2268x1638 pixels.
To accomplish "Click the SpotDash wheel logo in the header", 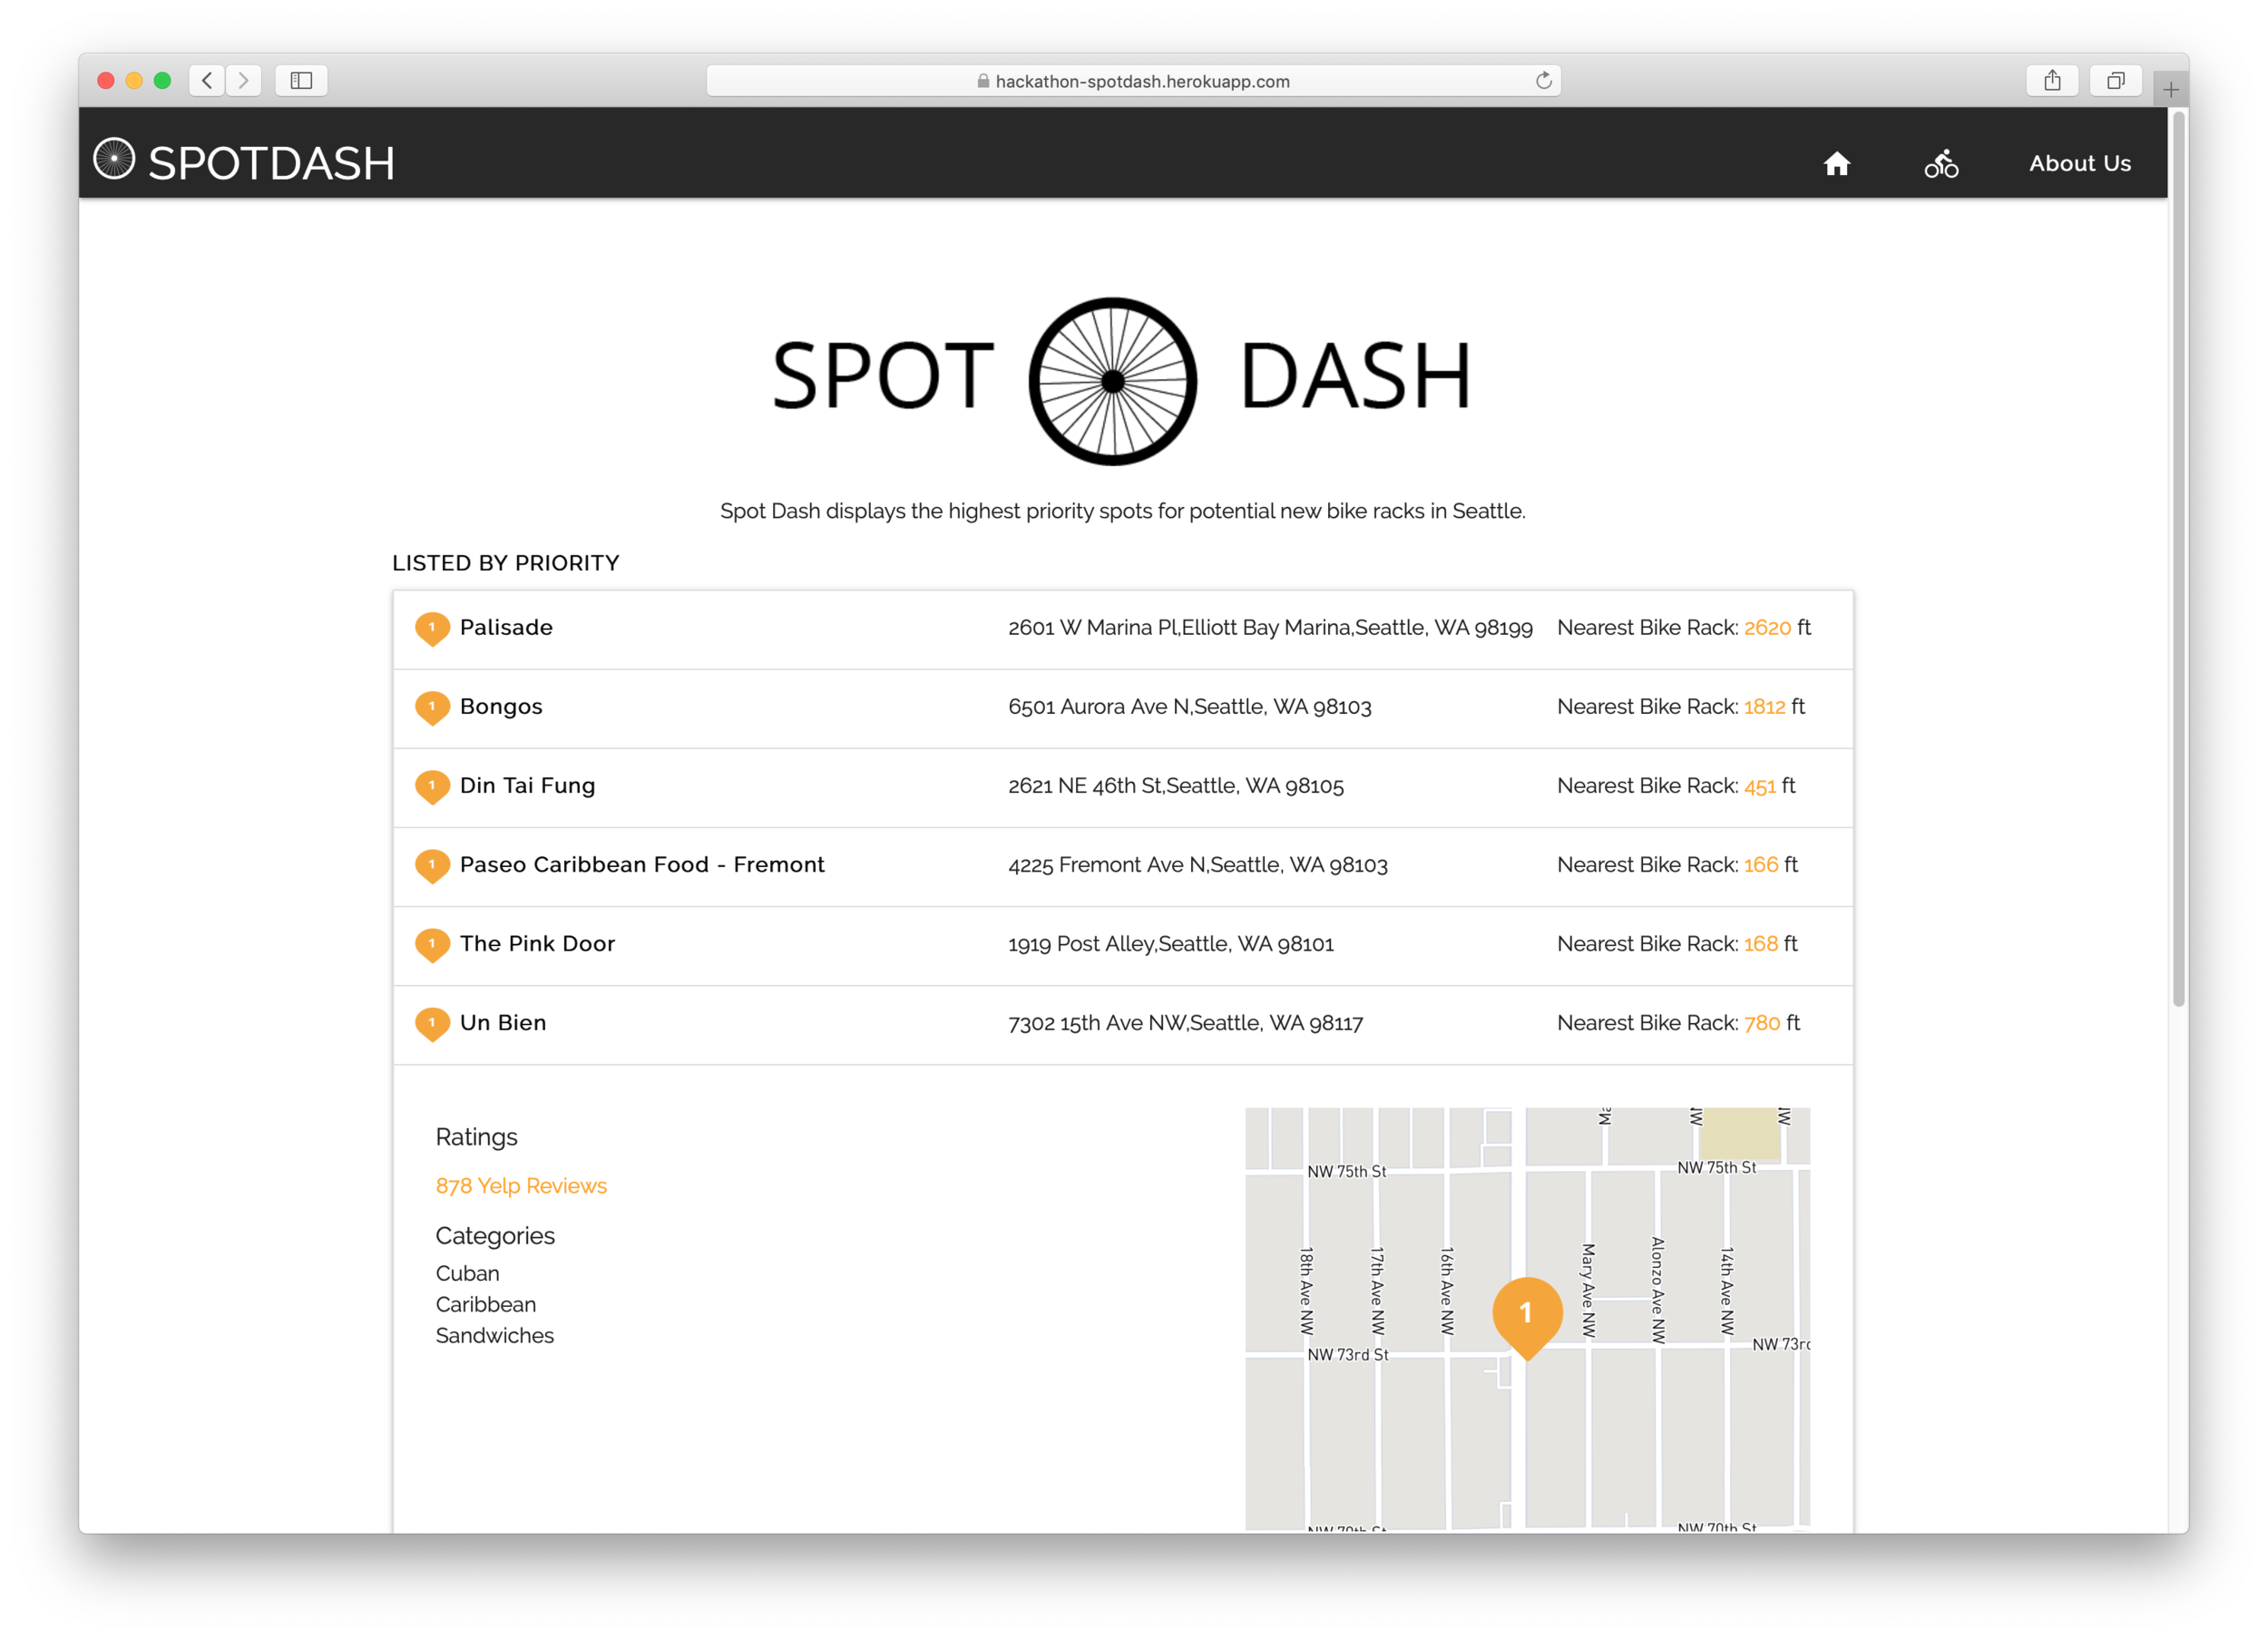I will coord(113,159).
